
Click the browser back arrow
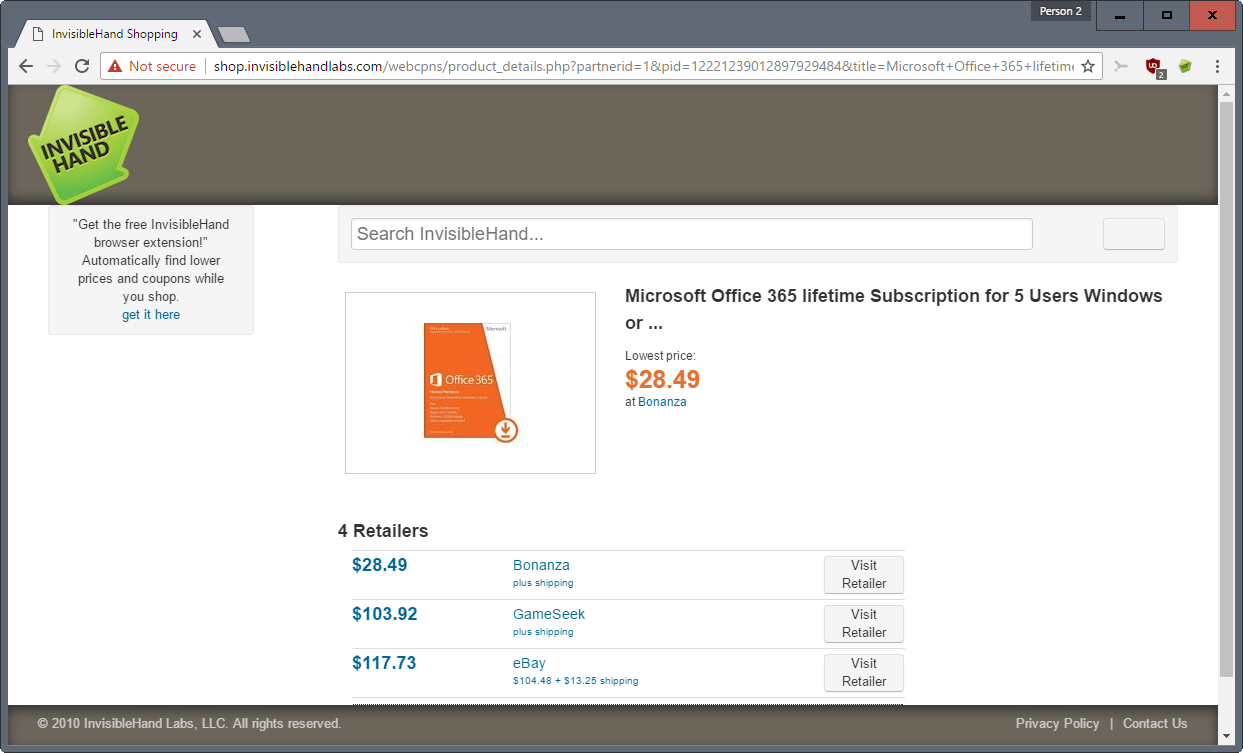point(26,66)
